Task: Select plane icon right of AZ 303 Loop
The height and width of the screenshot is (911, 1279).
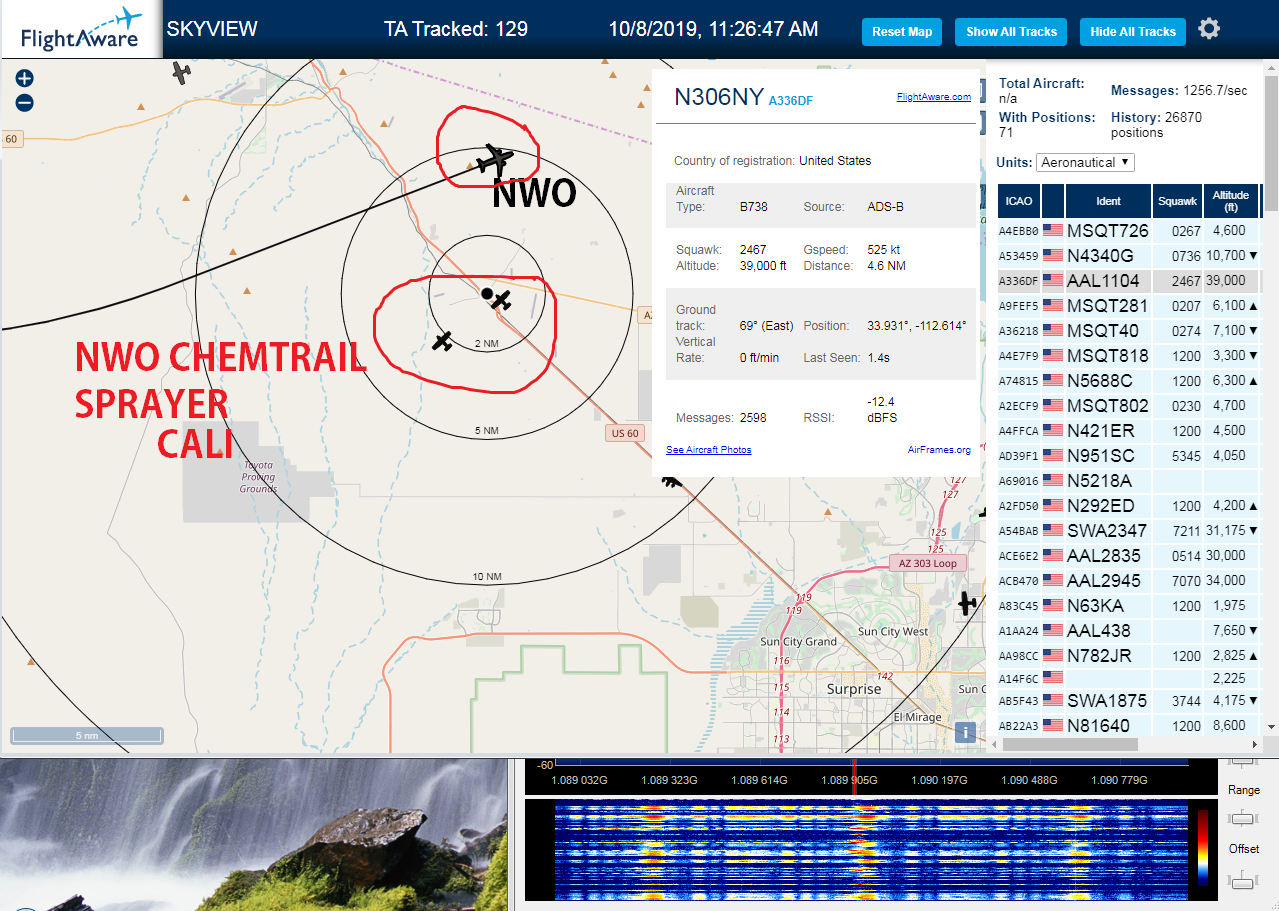Action: (x=966, y=602)
